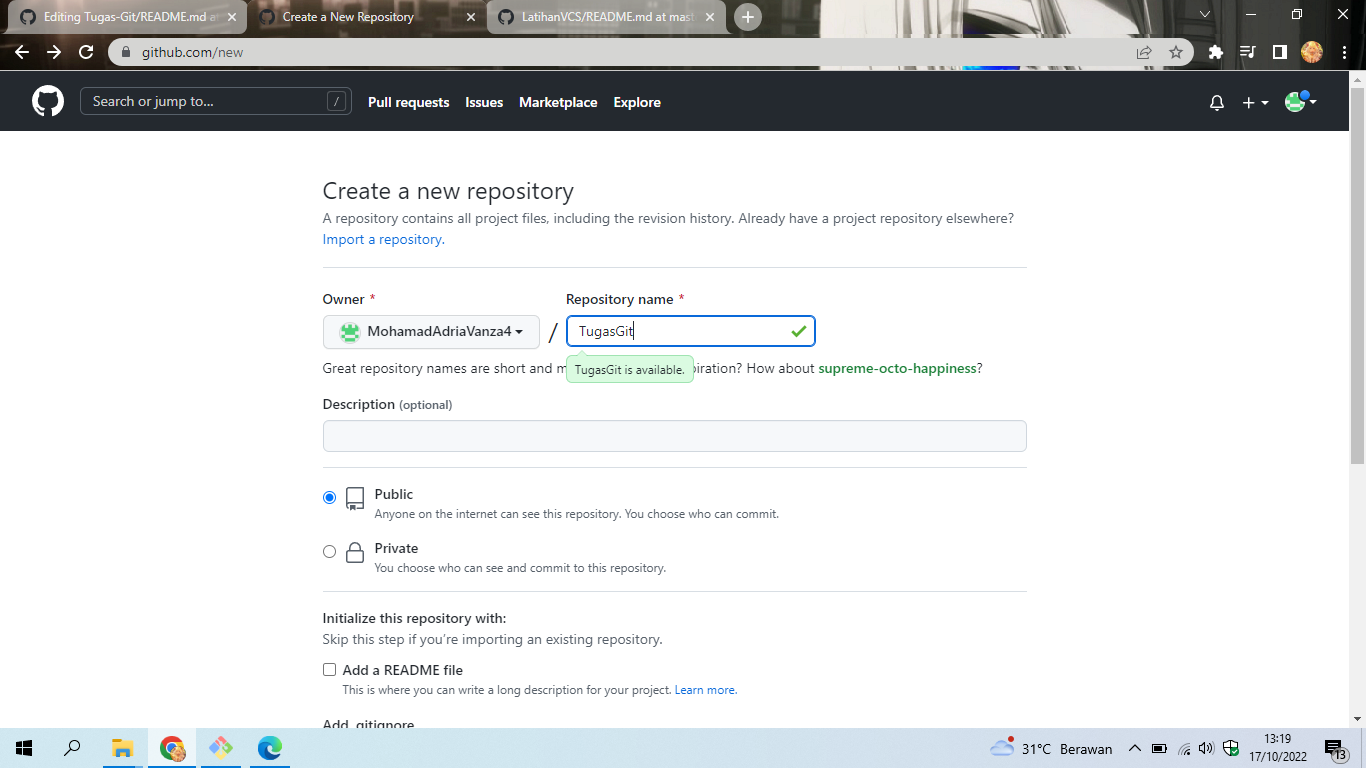Viewport: 1366px width, 768px height.
Task: Select the Public repository option
Action: (x=329, y=496)
